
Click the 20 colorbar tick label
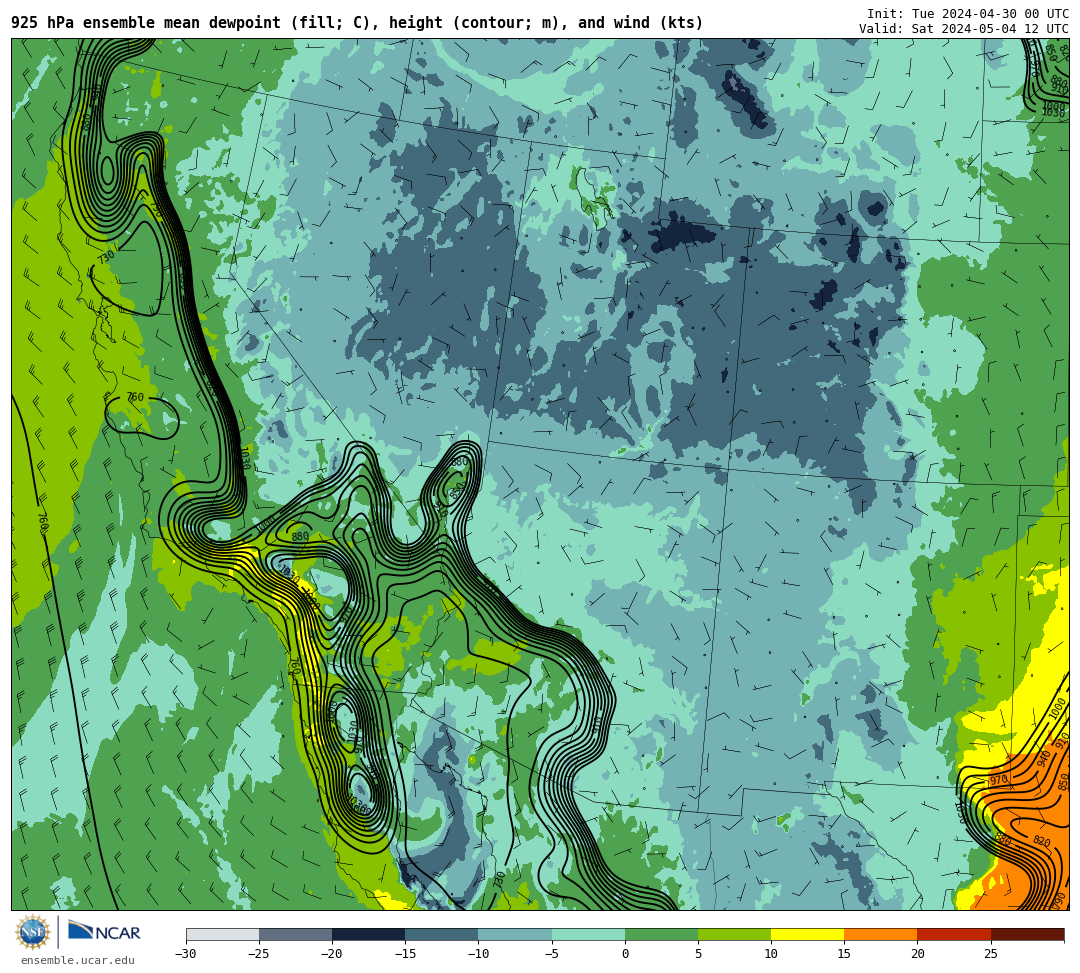click(917, 954)
